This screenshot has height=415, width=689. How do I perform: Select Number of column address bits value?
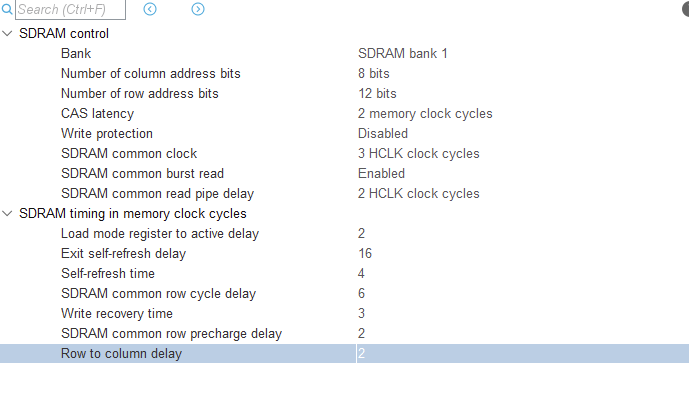coord(374,73)
